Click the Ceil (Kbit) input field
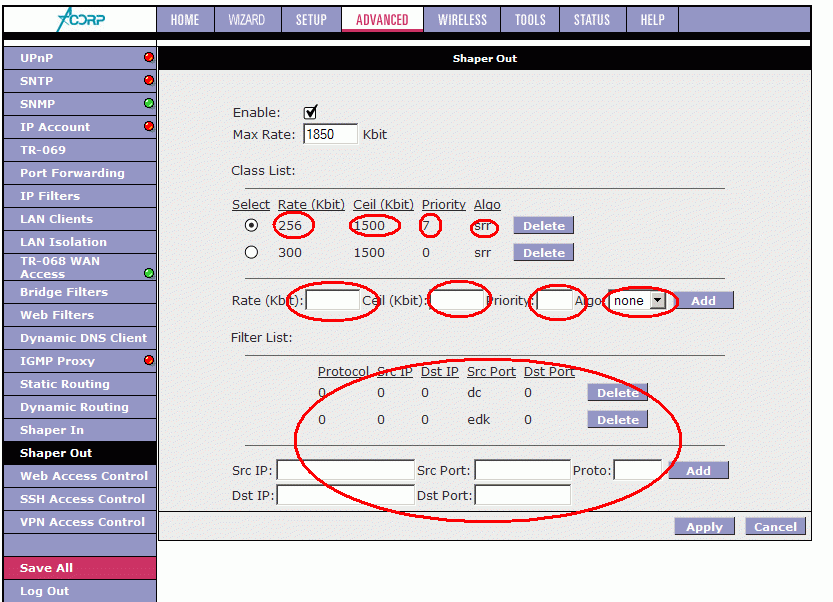Screen dimensions: 833x602 (x=457, y=301)
